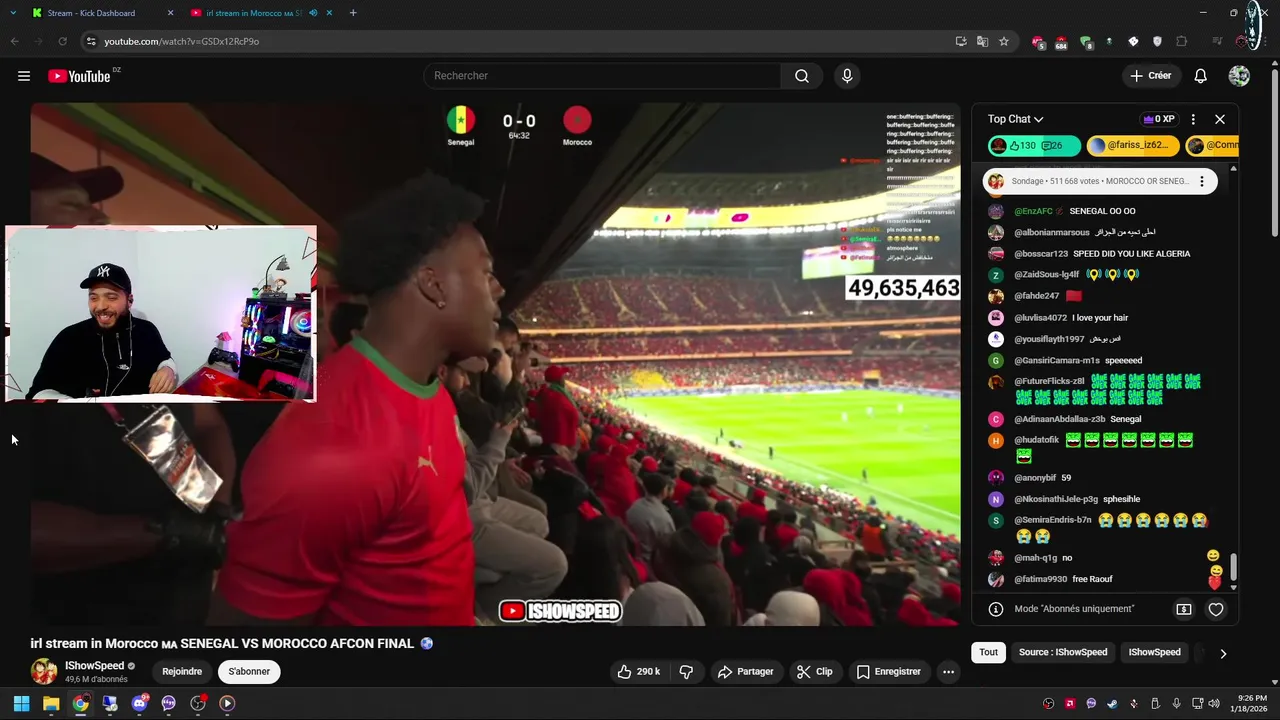Click the Rejoindre join button
Viewport: 1280px width, 720px height.
coord(182,672)
